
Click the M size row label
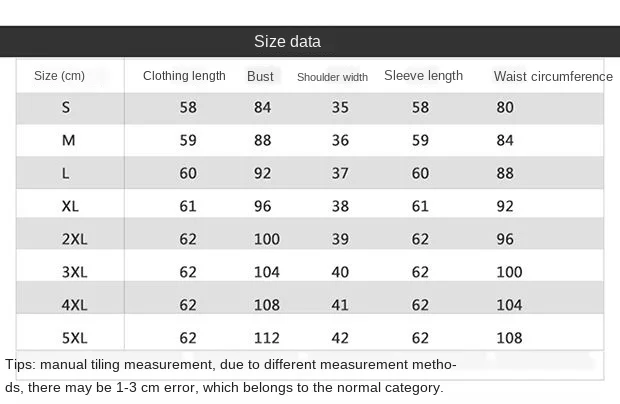point(68,140)
